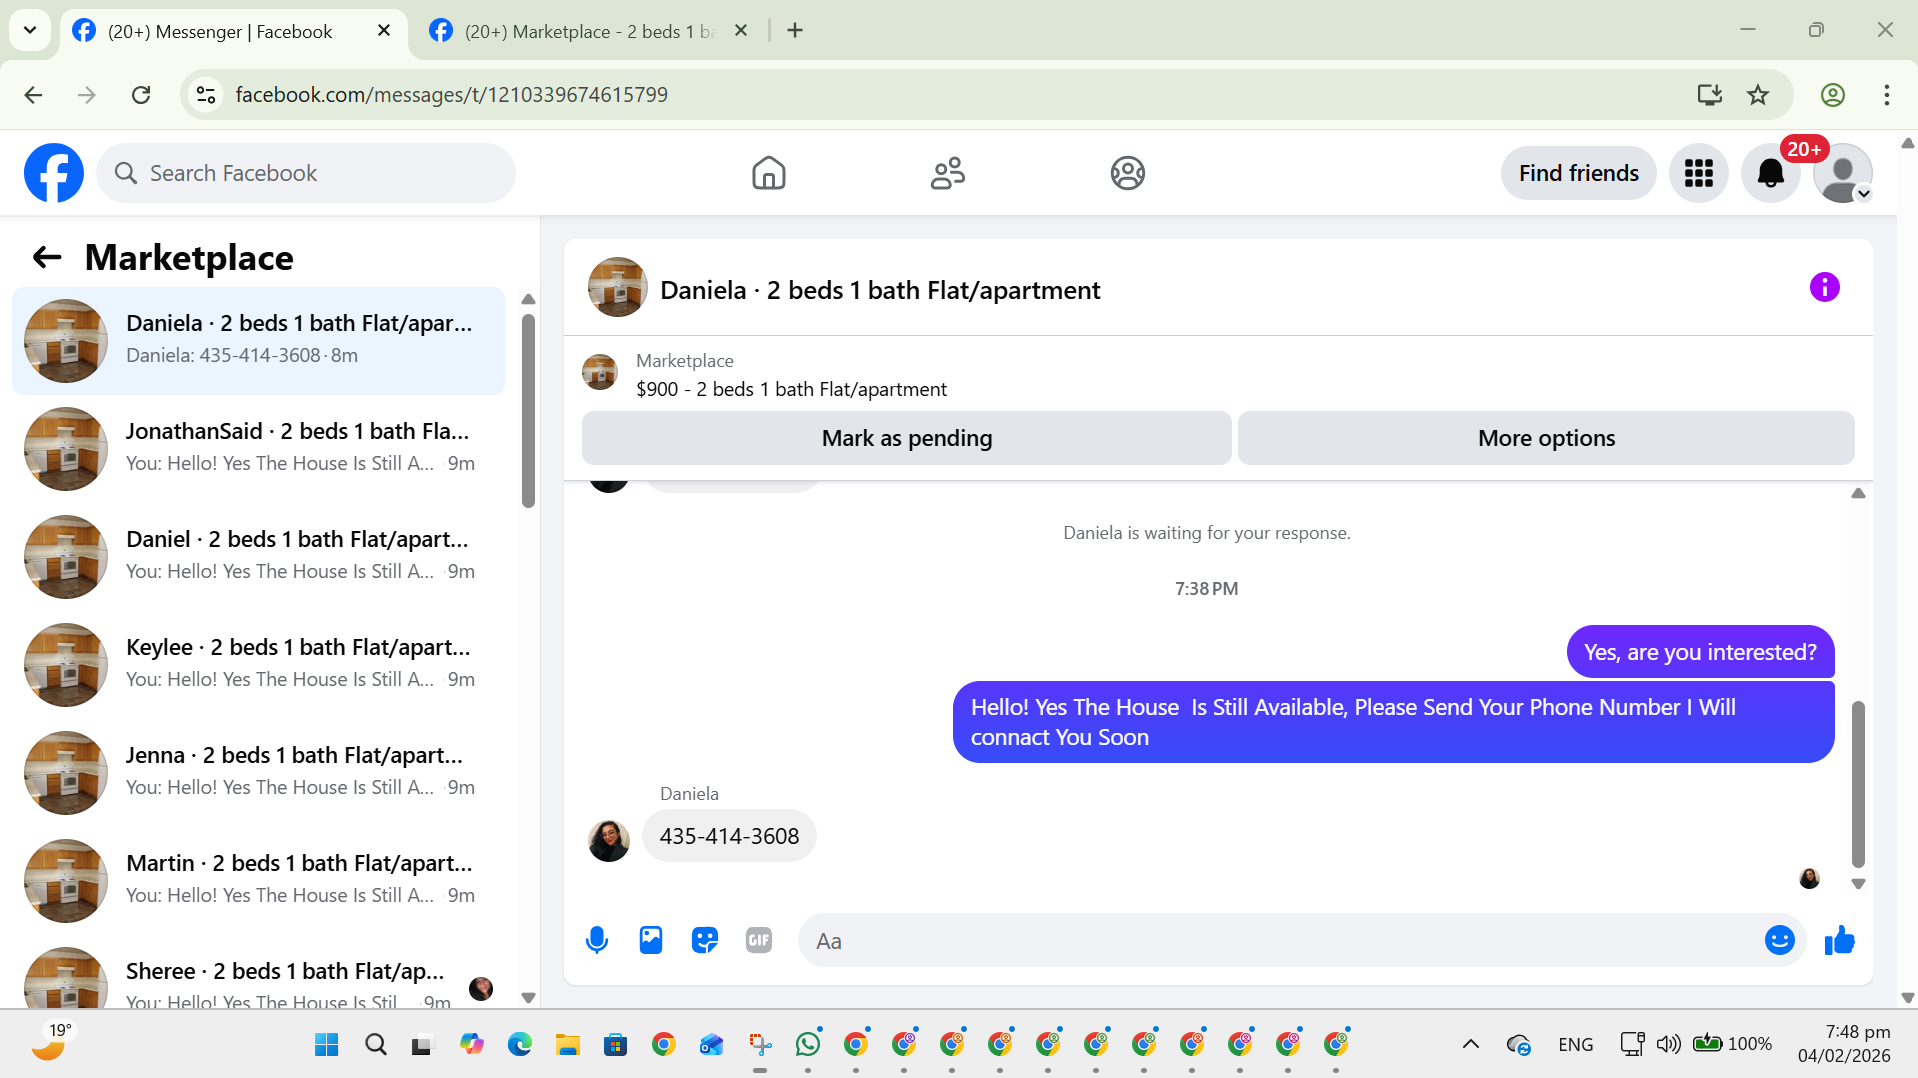Open Keylee conversation

coord(258,664)
